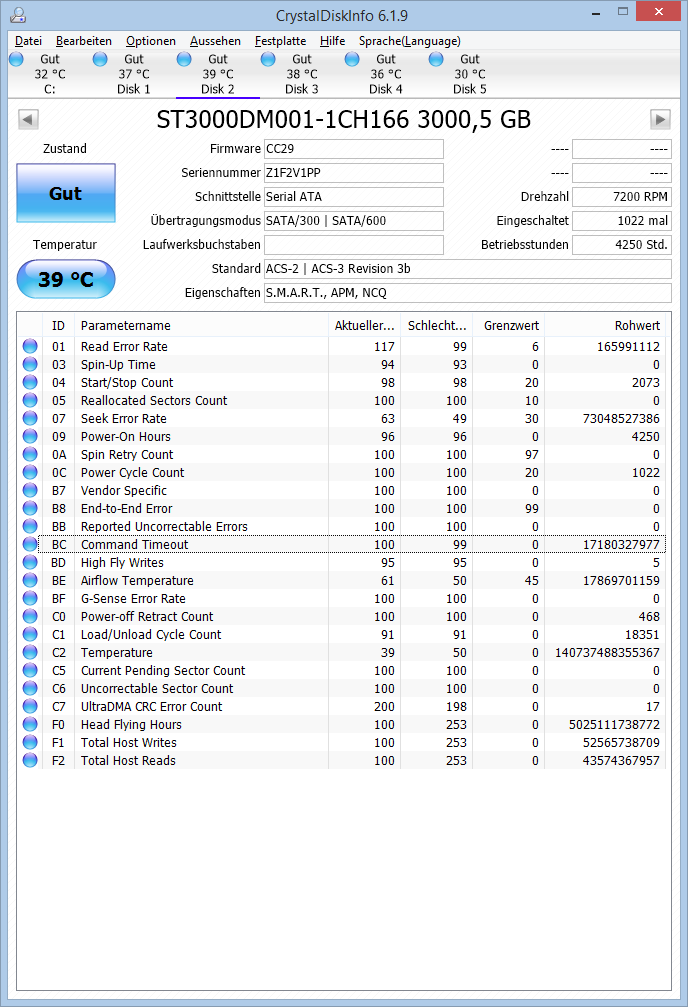Viewport: 688px width, 1007px height.
Task: Click the Drehzahl value 7200 RPM
Action: [622, 197]
